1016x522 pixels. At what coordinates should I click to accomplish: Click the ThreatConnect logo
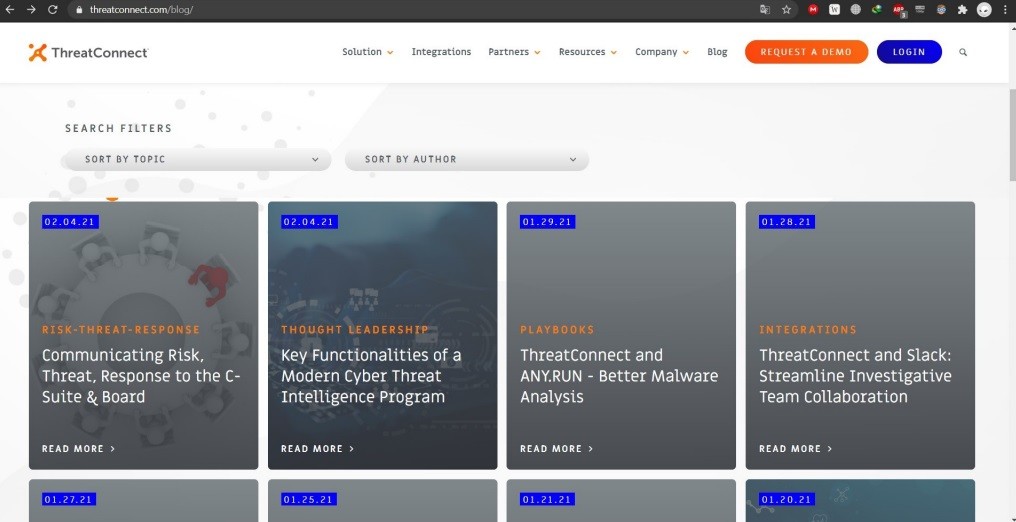[x=88, y=52]
